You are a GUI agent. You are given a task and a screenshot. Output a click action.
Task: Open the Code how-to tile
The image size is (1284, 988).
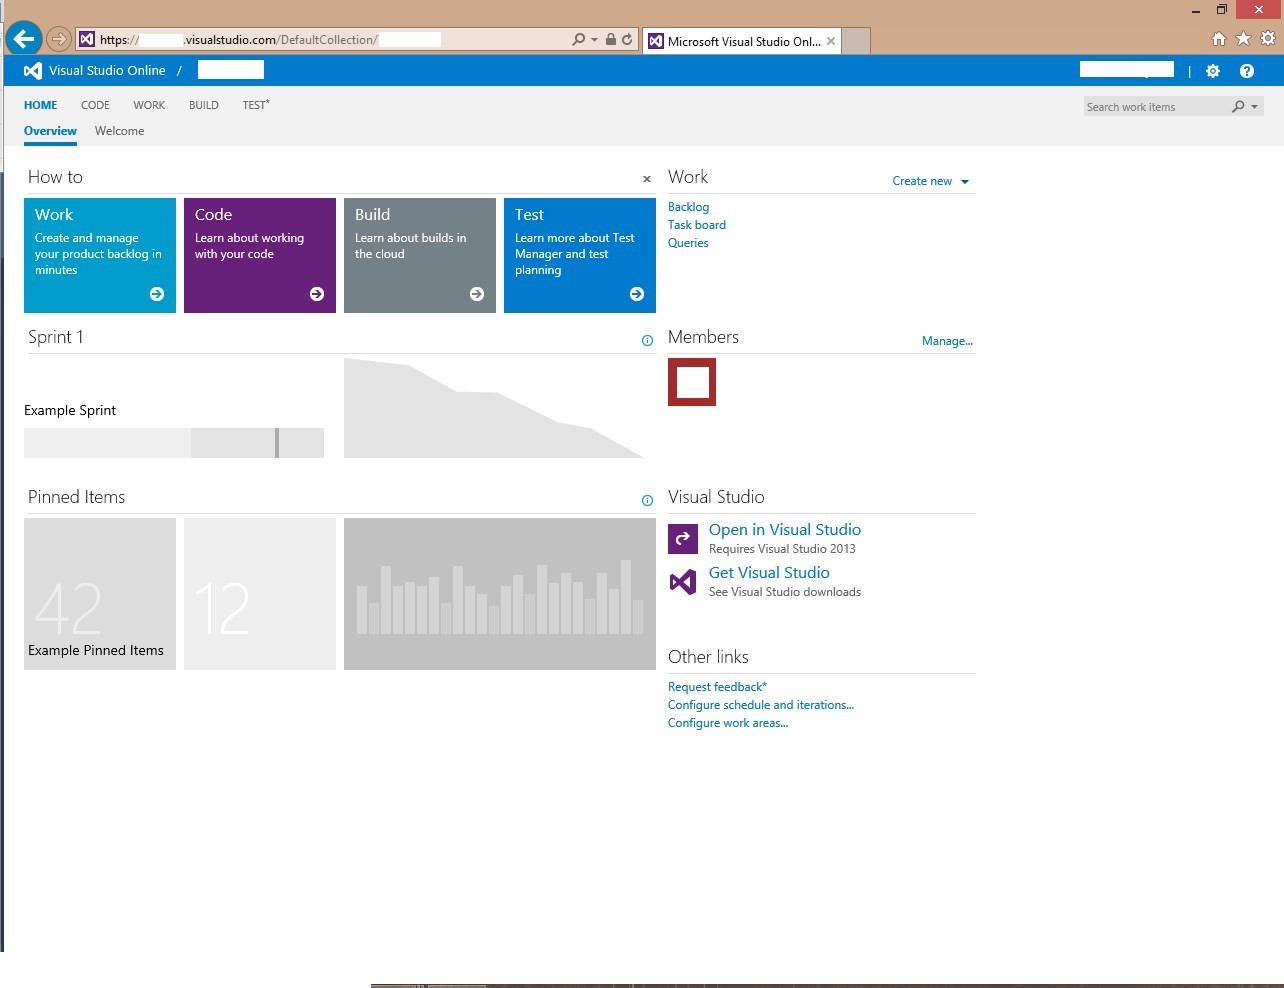coord(260,255)
